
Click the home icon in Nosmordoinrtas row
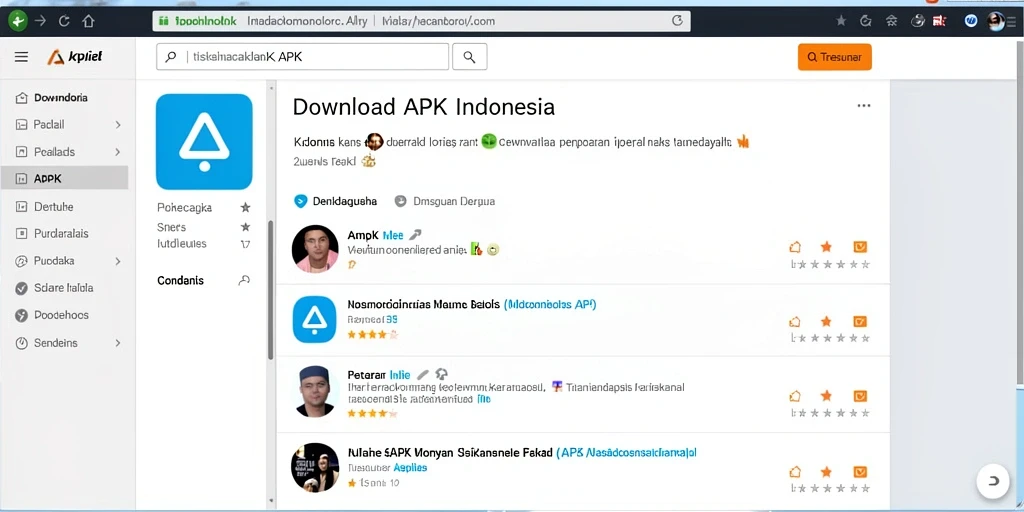(x=795, y=321)
